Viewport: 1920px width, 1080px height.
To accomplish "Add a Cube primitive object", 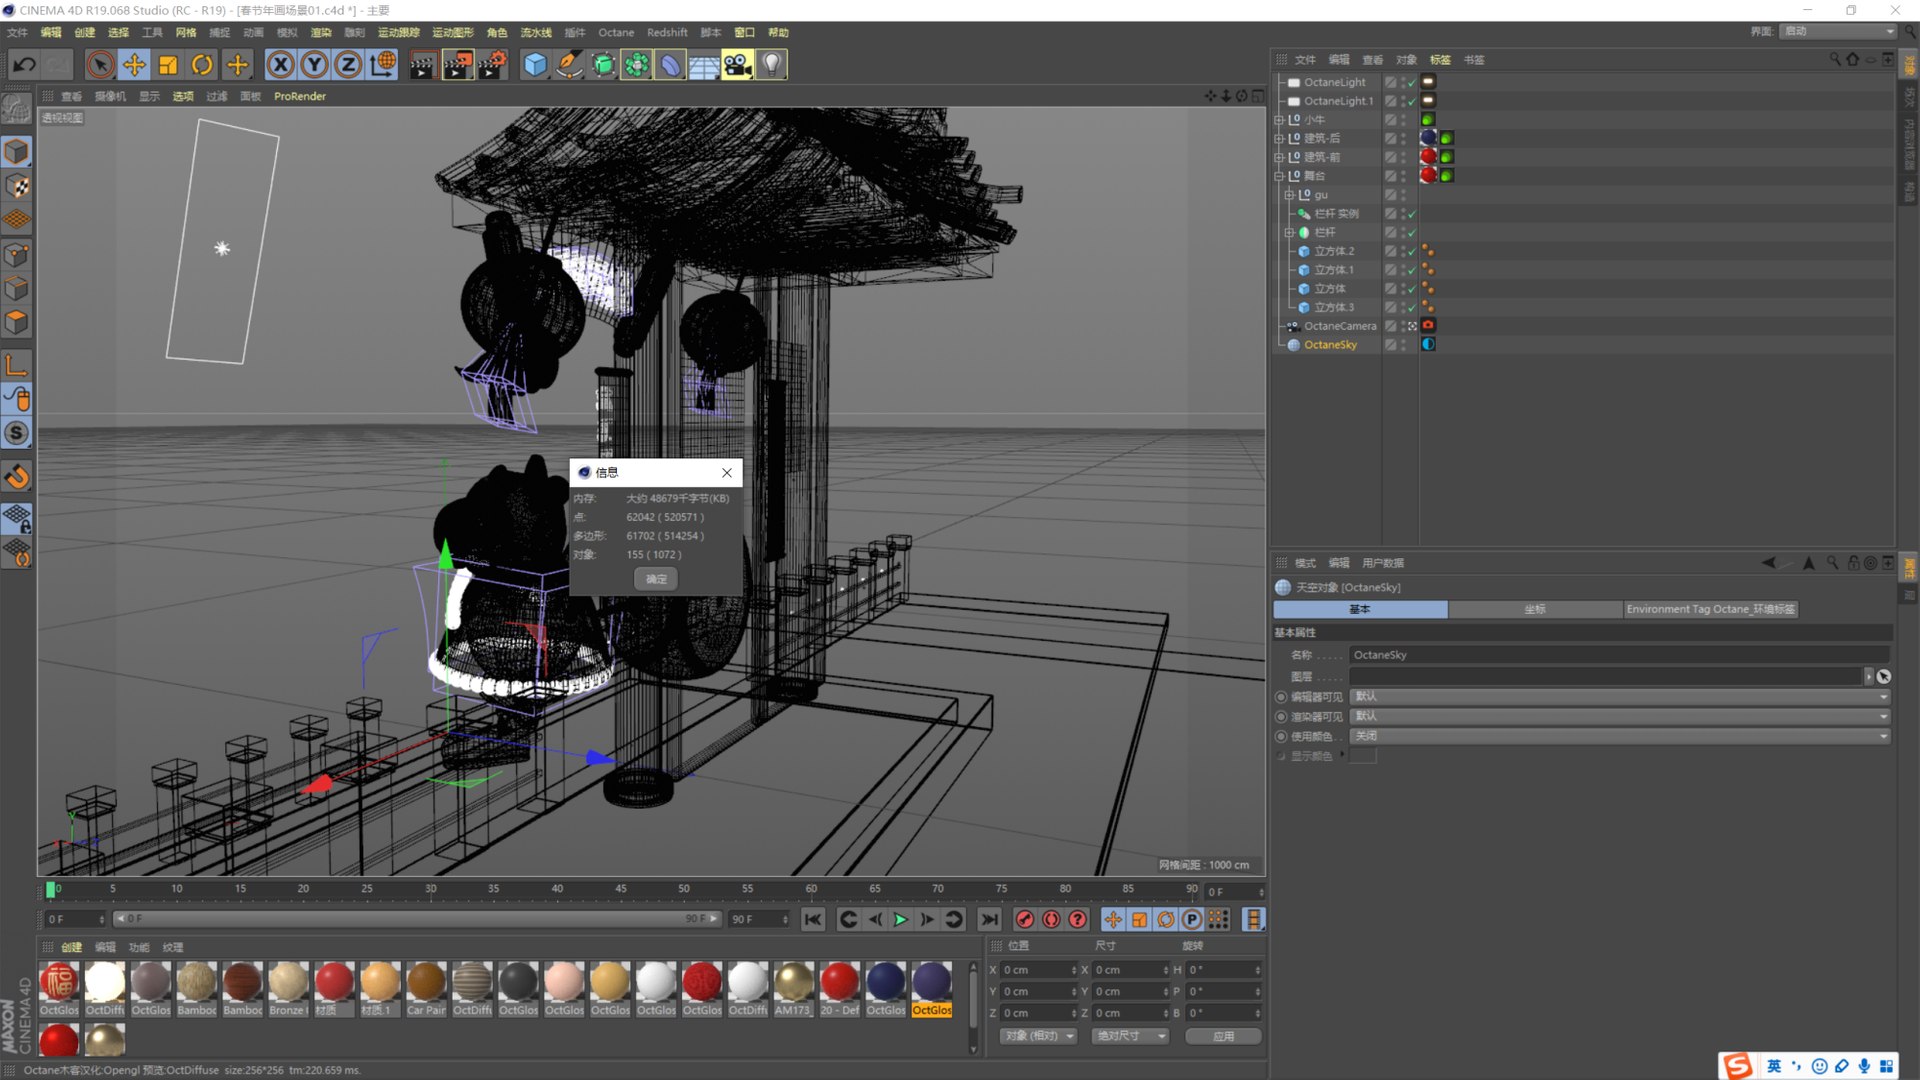I will 535,65.
